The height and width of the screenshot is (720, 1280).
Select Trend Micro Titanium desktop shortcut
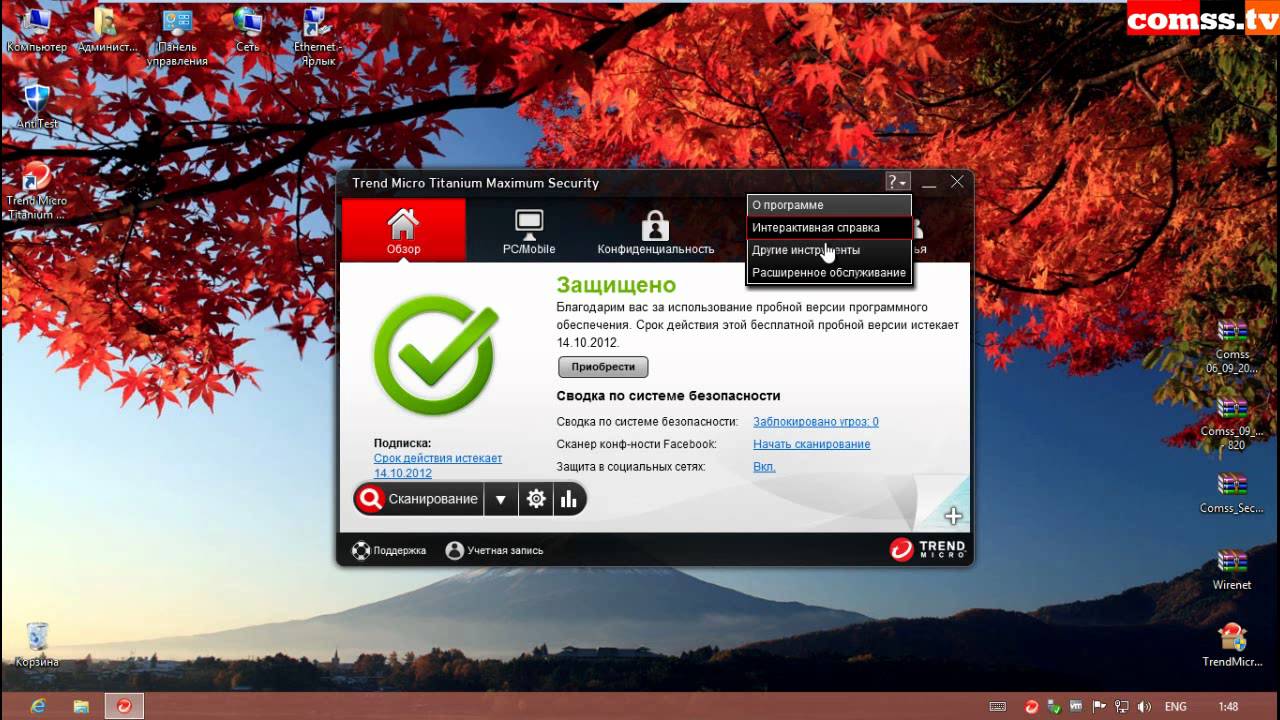pyautogui.click(x=37, y=191)
